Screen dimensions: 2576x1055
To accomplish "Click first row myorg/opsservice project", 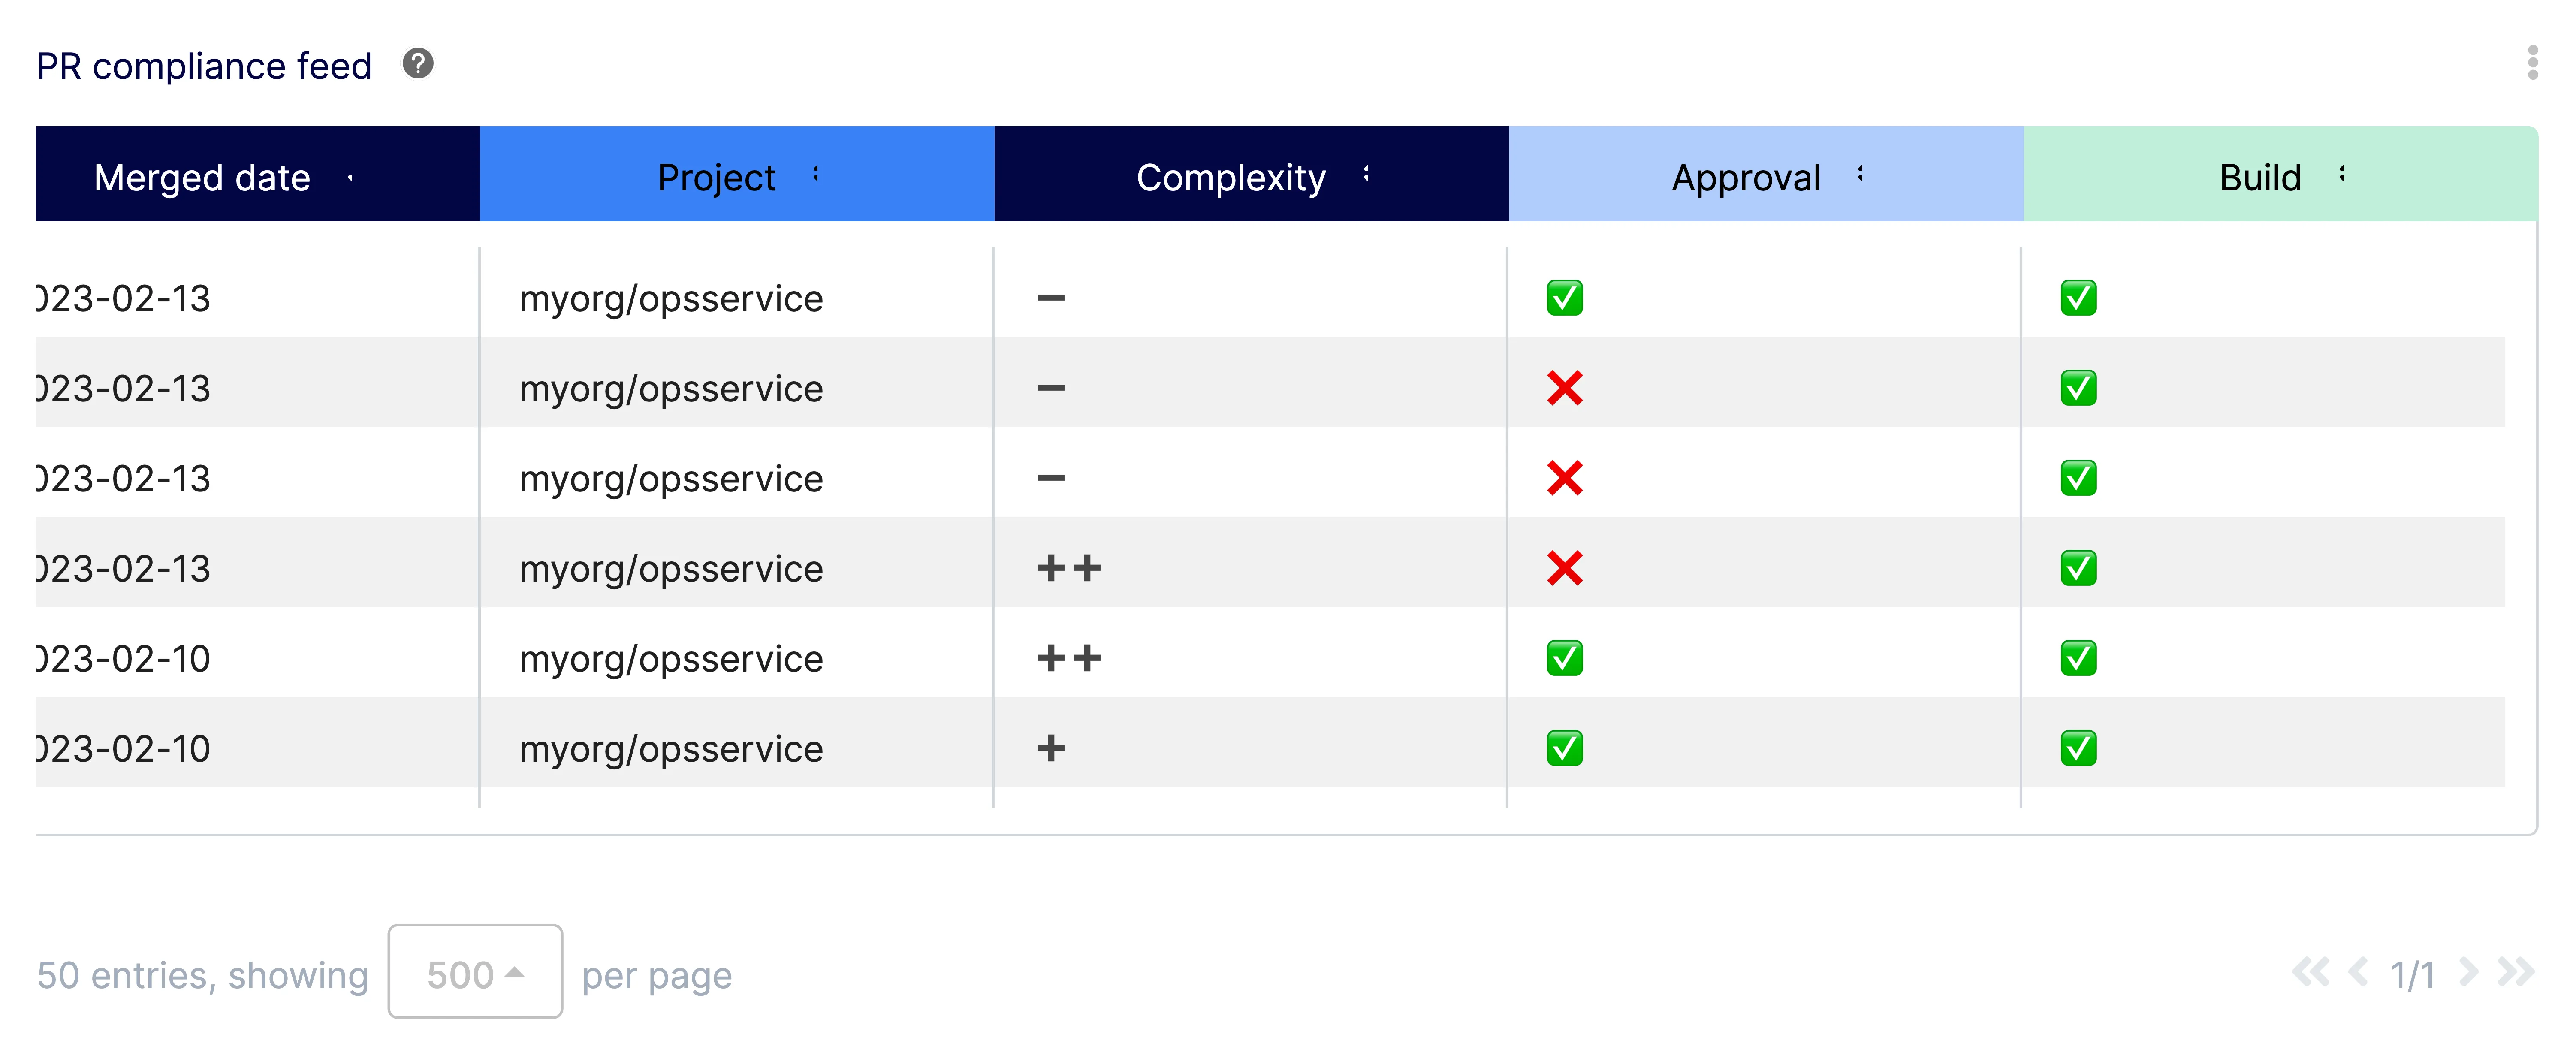I will coord(671,299).
